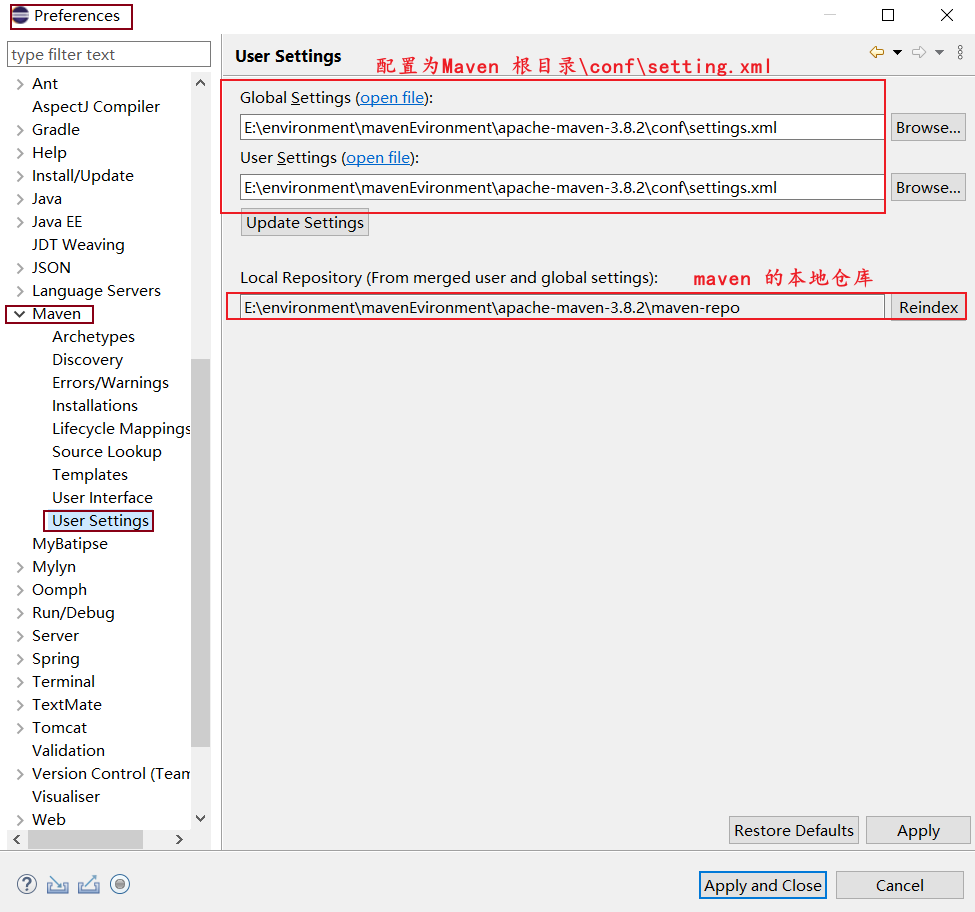Expand the Gradle tree node
This screenshot has height=912, width=975.
click(20, 130)
